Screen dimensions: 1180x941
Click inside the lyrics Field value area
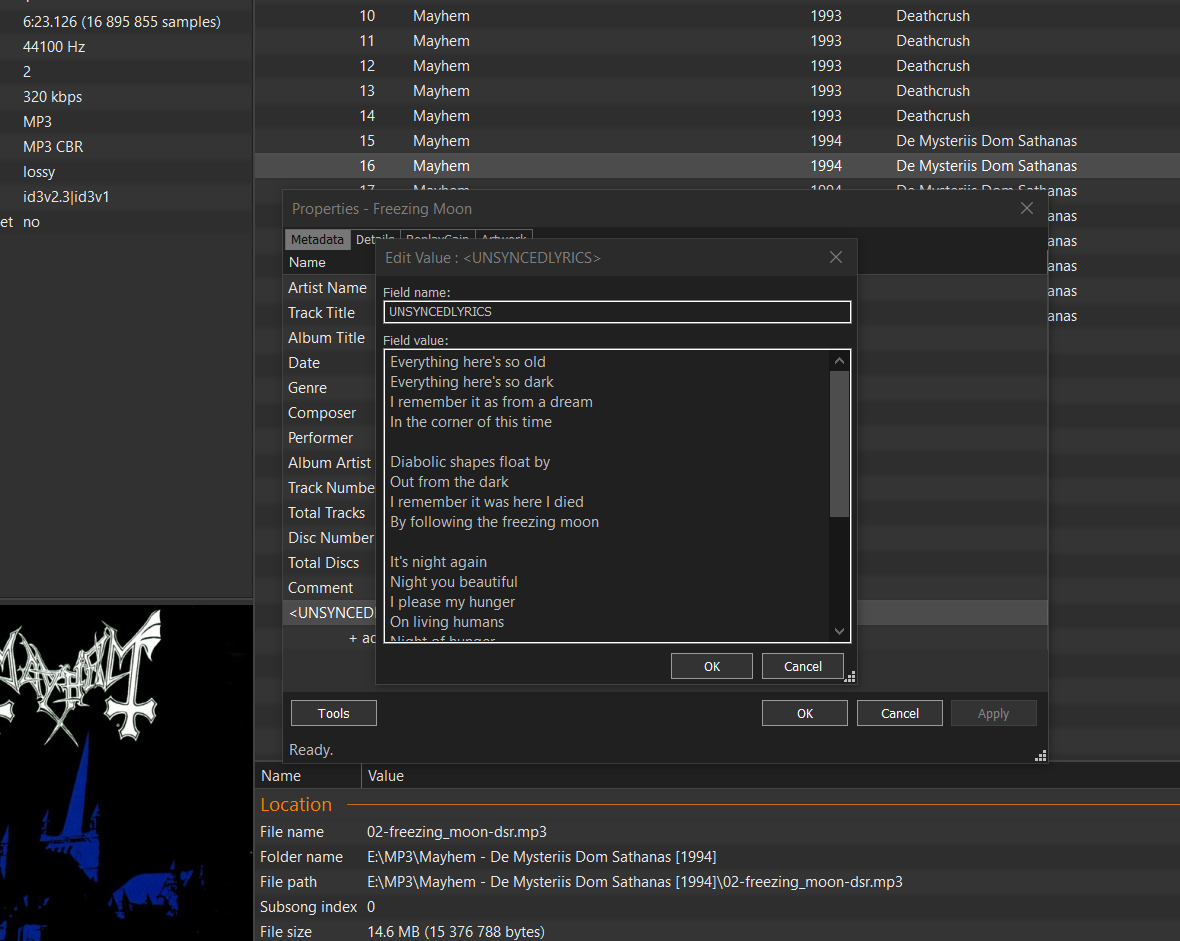click(x=607, y=495)
